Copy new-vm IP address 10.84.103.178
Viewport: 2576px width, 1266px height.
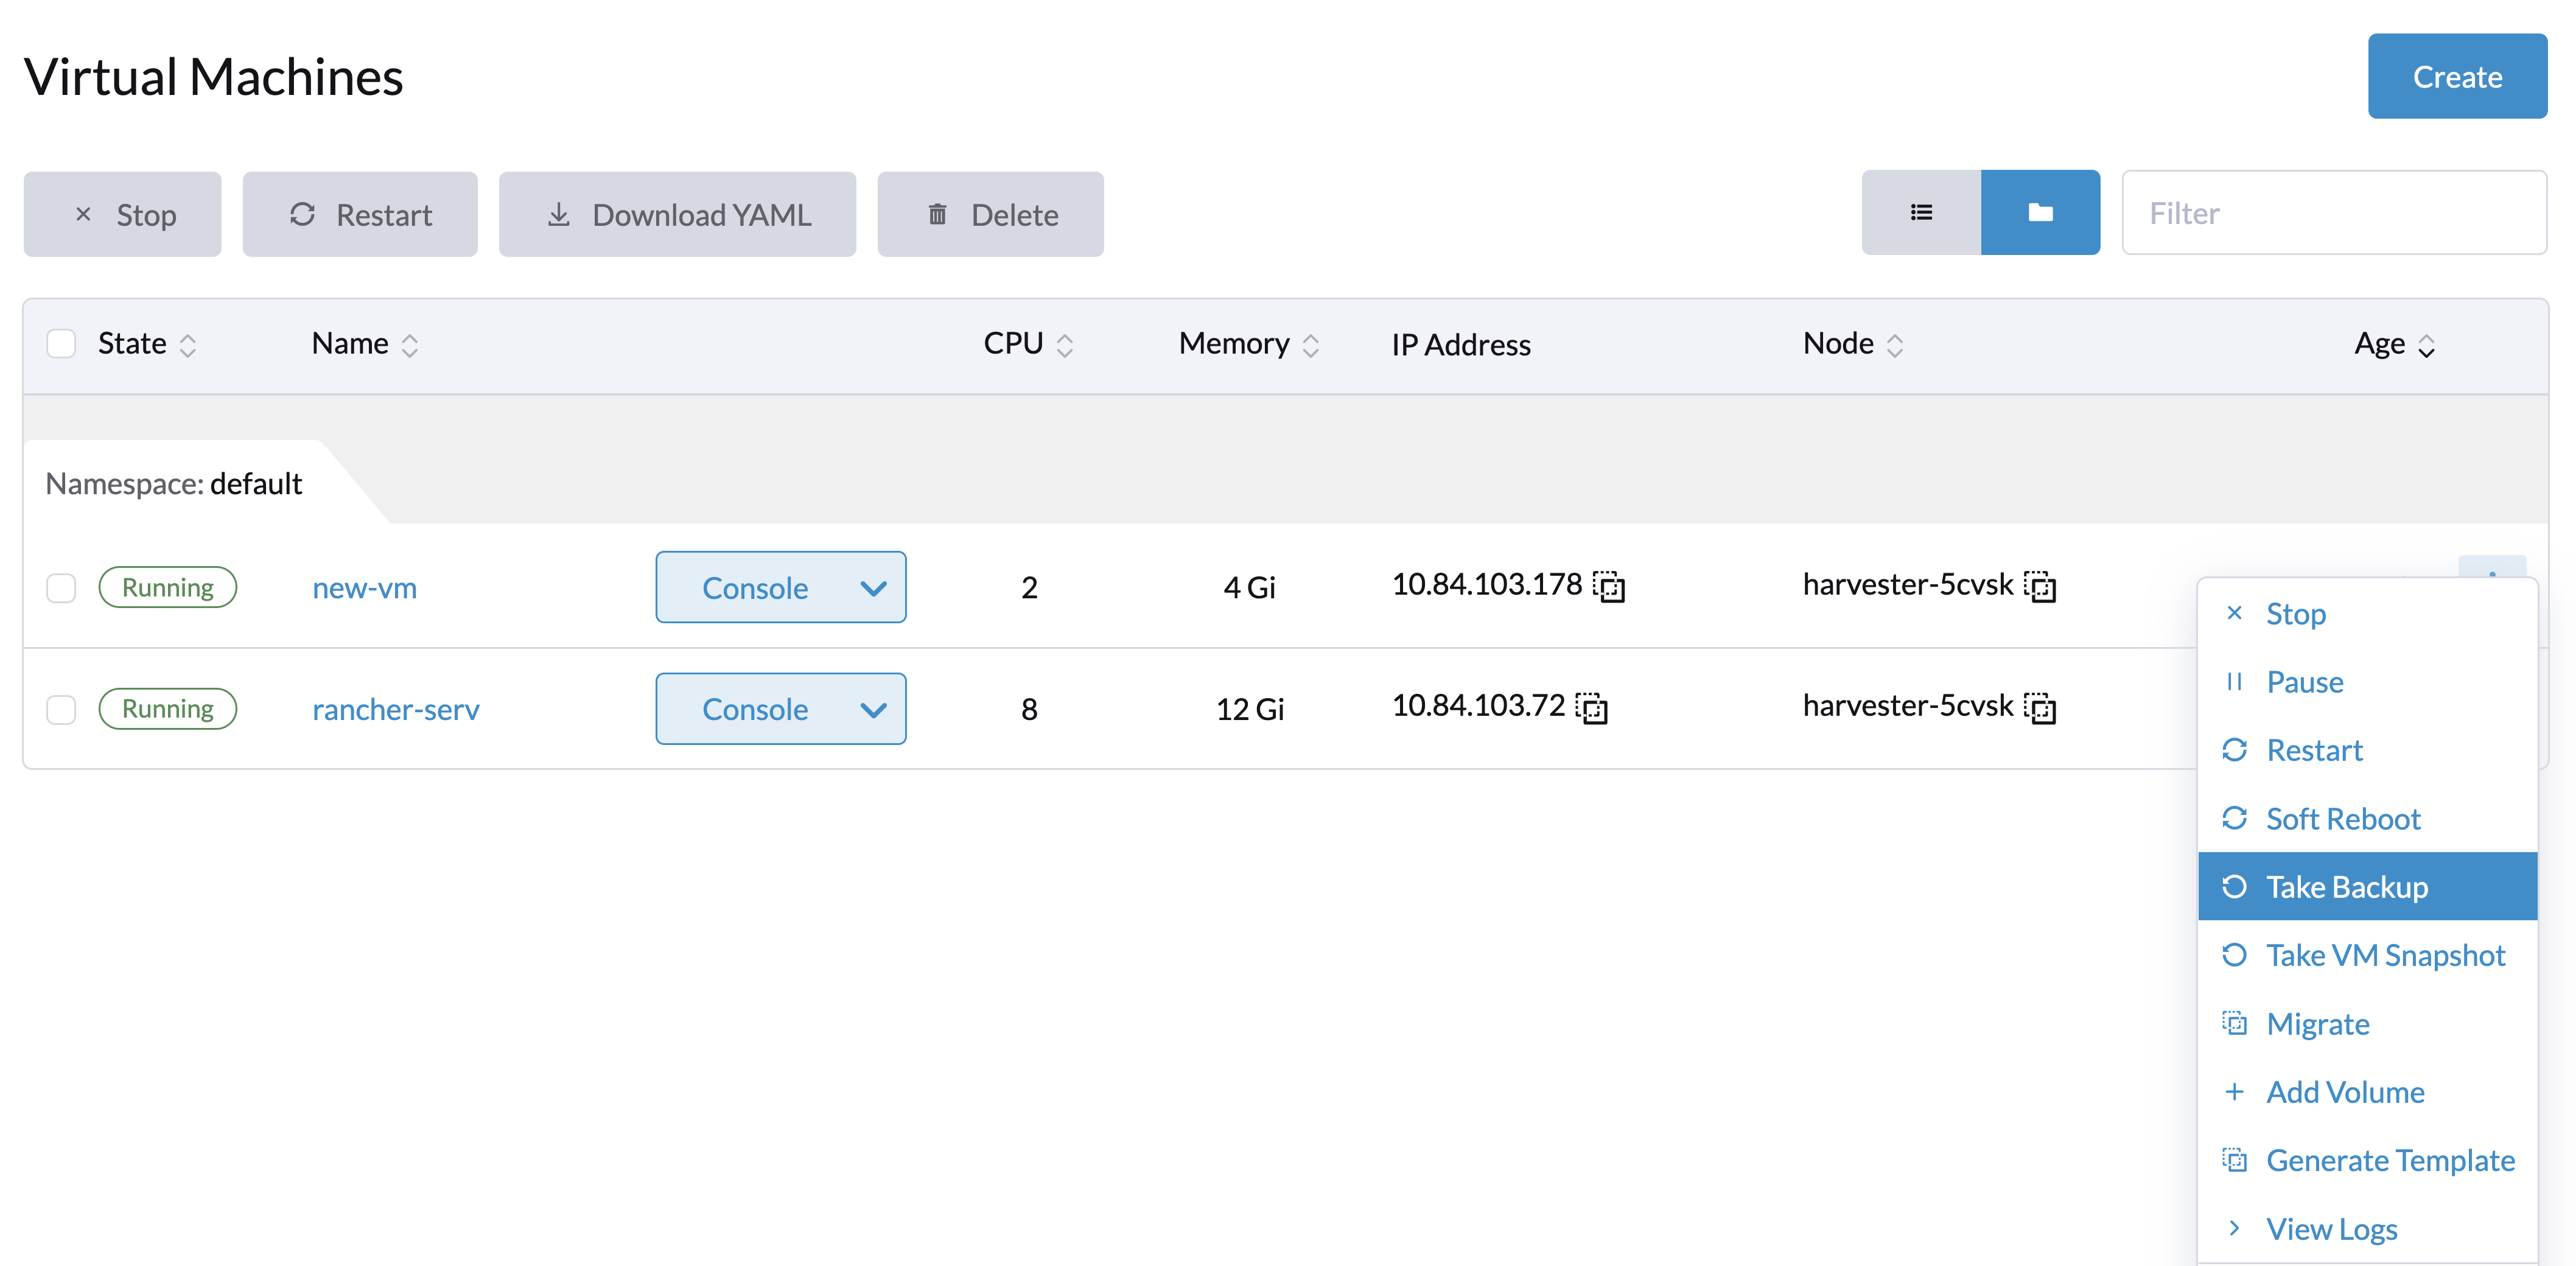pos(1608,587)
